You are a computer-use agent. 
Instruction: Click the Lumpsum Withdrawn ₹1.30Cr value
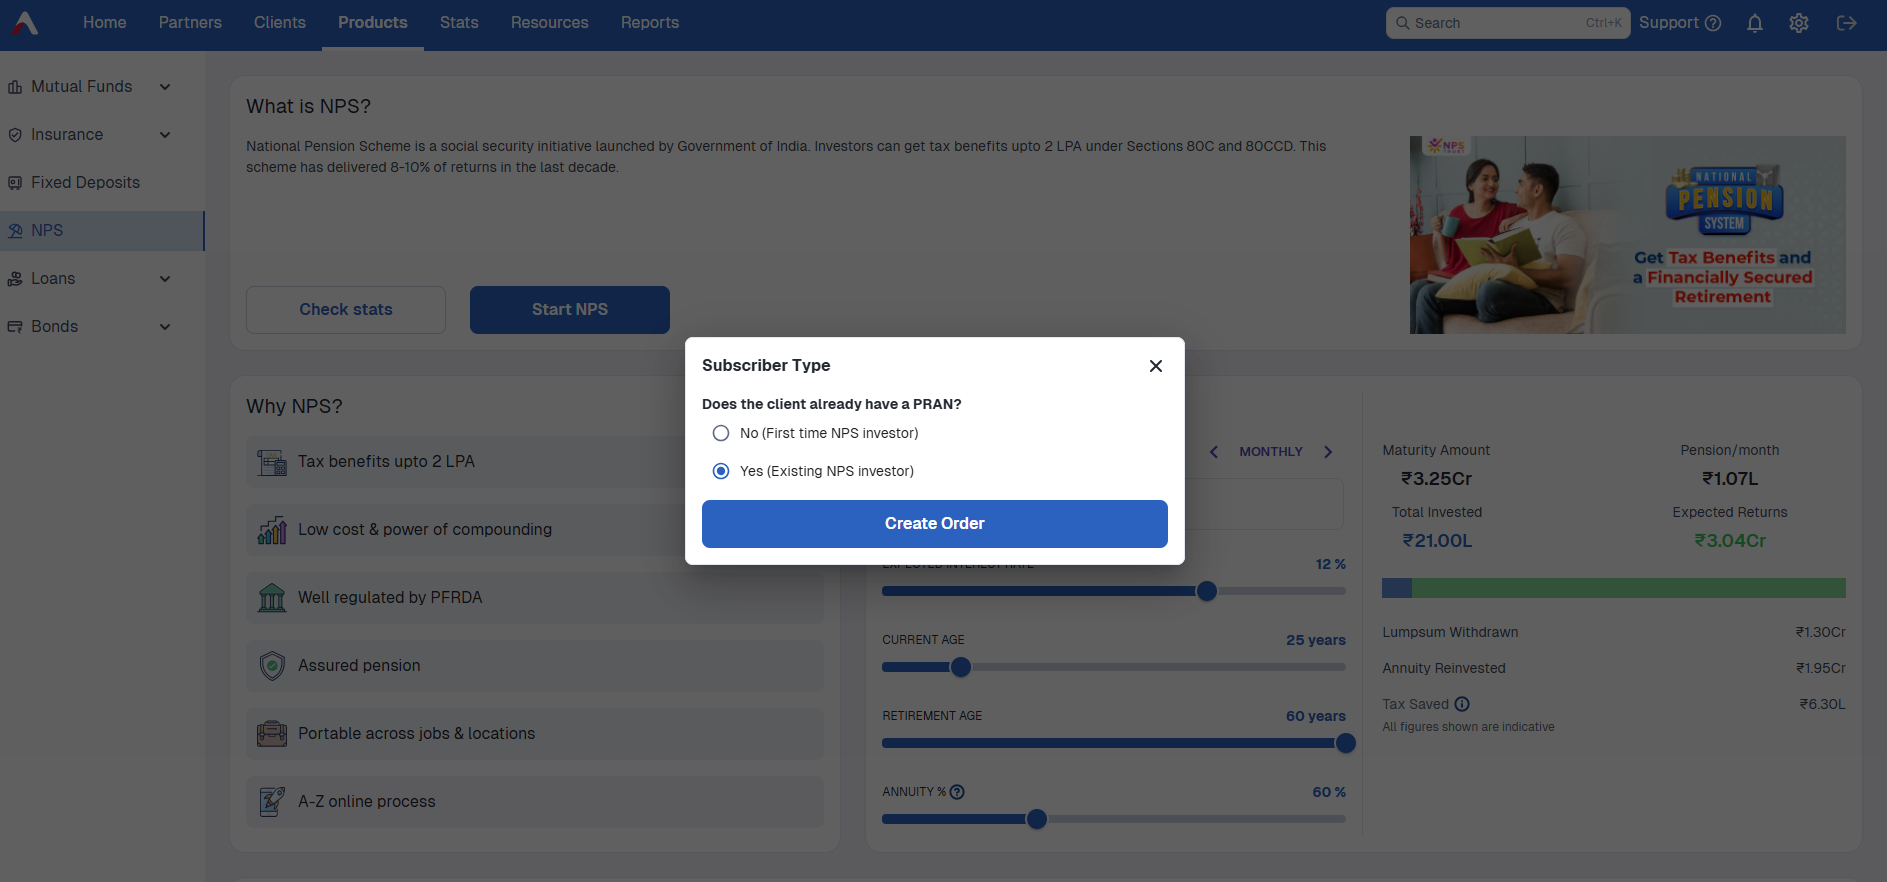pyautogui.click(x=1821, y=632)
